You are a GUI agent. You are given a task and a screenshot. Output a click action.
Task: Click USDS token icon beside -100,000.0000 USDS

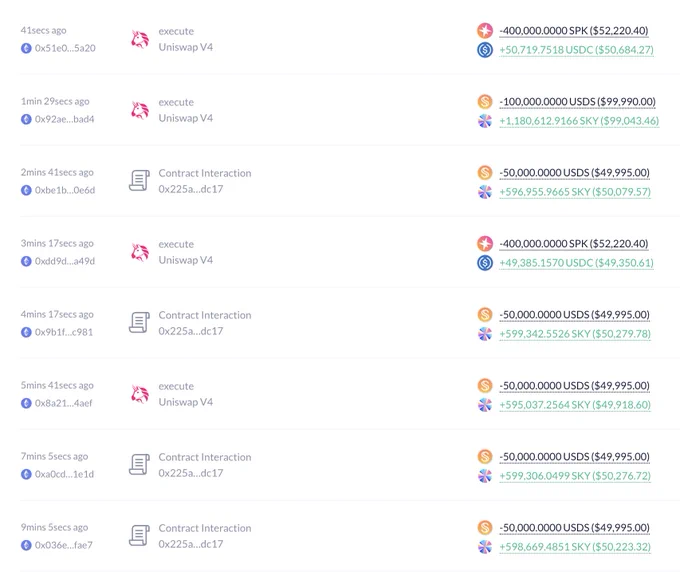485,102
